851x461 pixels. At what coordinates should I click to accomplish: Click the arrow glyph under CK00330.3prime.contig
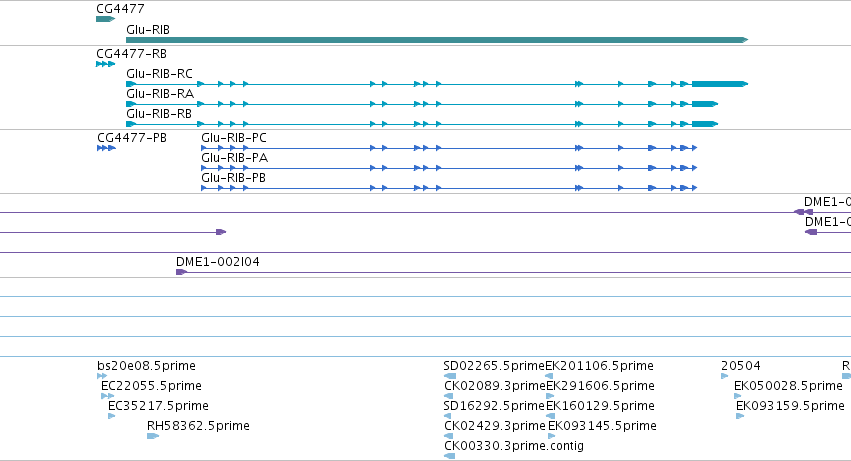coord(449,456)
